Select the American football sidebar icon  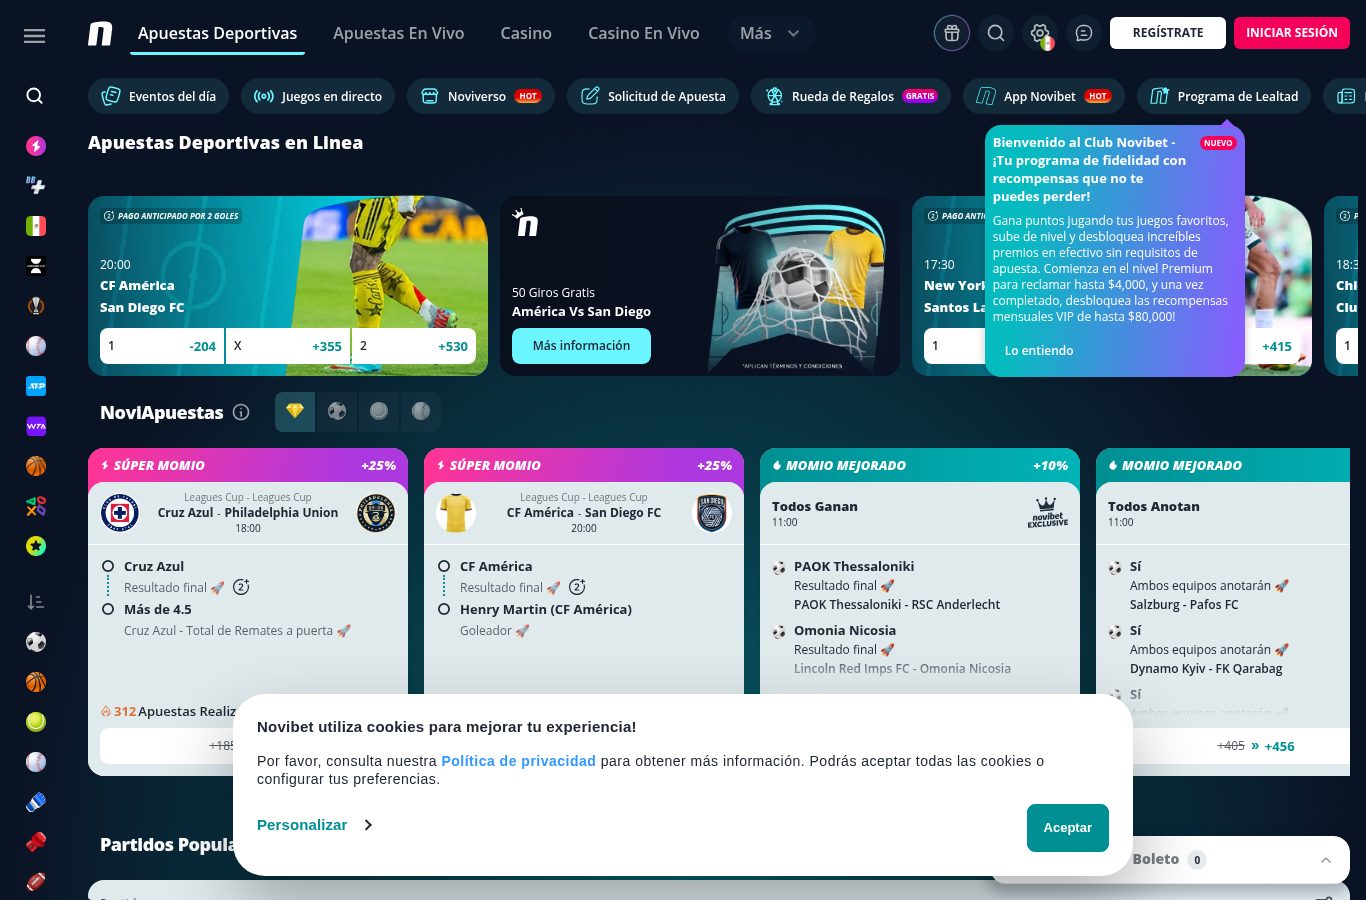[36, 882]
